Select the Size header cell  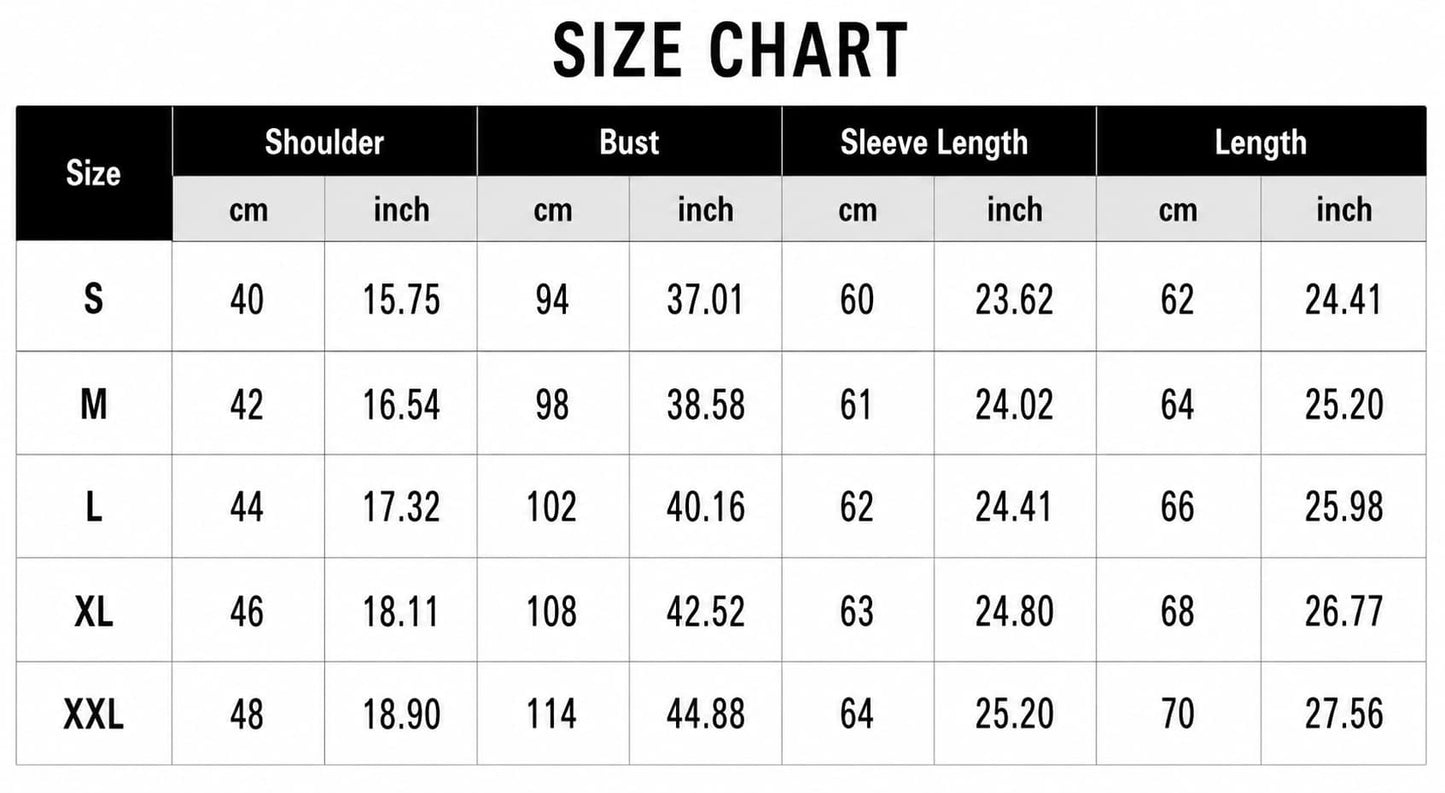pos(94,174)
